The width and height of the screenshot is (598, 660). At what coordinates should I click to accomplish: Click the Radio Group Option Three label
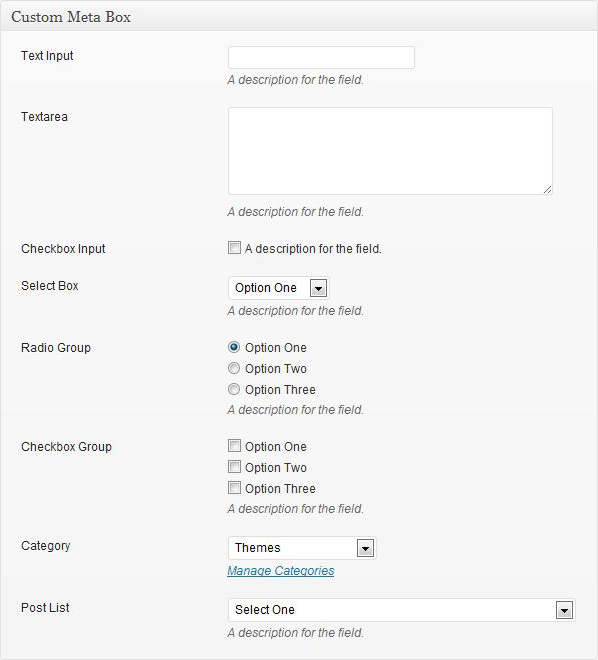280,390
